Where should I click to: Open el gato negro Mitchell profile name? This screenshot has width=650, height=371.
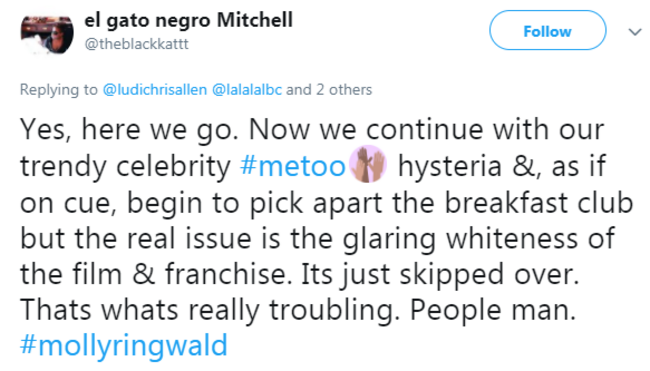pos(188,20)
